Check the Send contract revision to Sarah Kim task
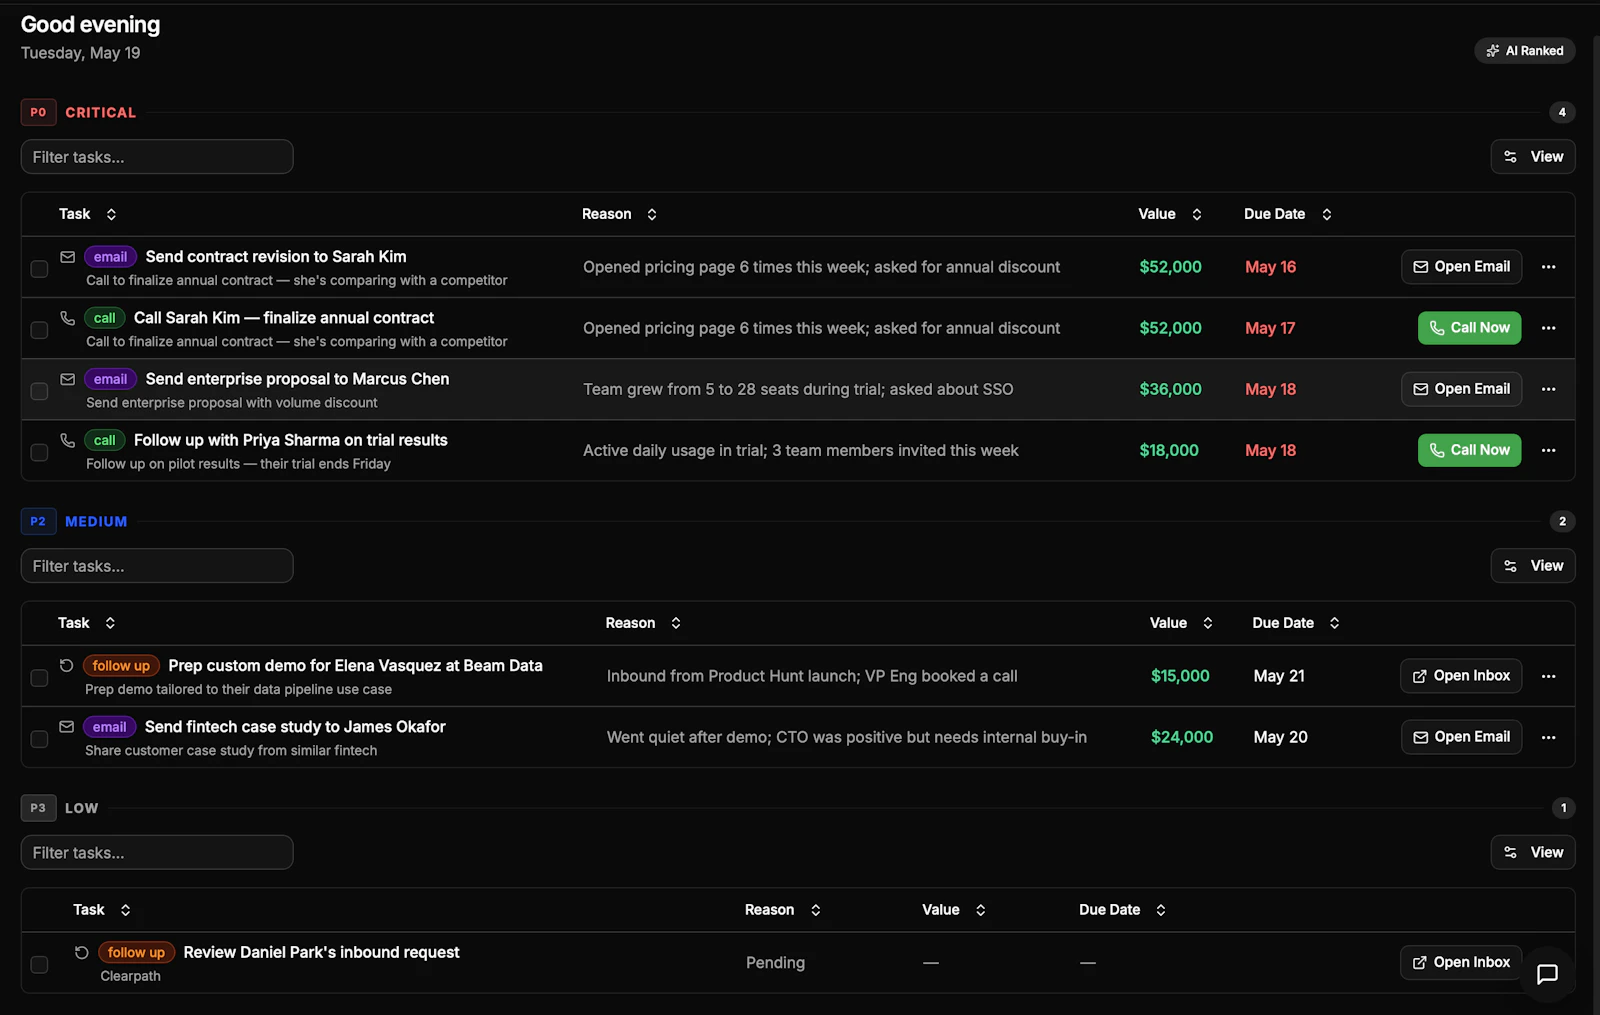The height and width of the screenshot is (1015, 1600). [x=39, y=269]
